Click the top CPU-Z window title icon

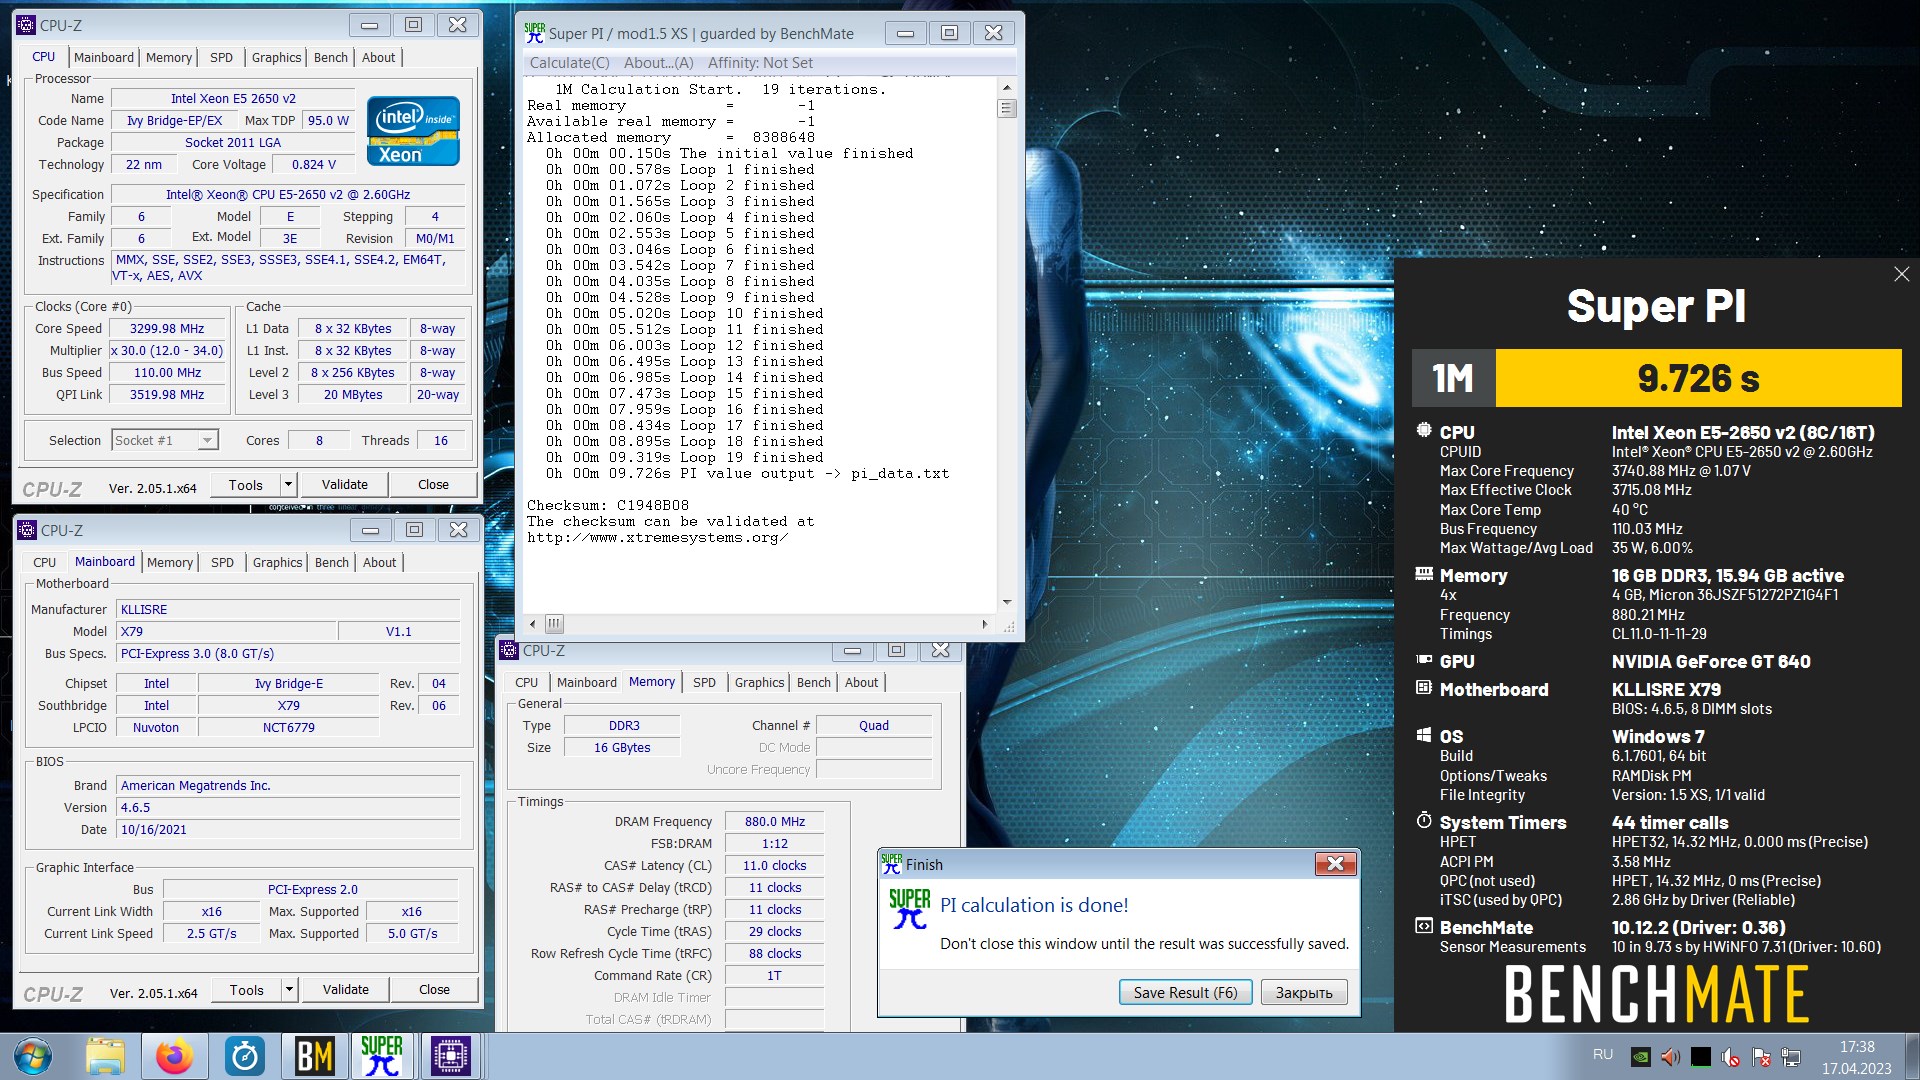click(27, 25)
